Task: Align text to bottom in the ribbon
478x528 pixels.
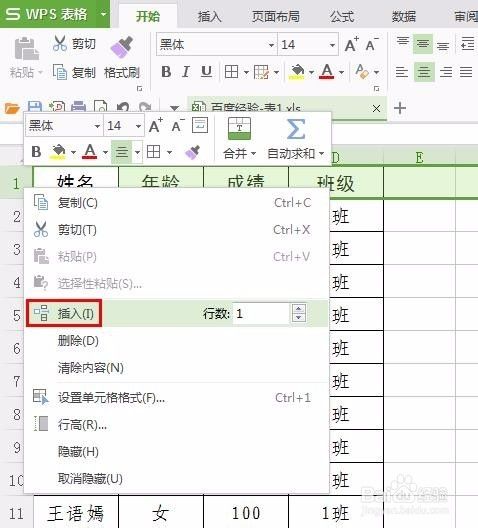Action: tap(443, 45)
